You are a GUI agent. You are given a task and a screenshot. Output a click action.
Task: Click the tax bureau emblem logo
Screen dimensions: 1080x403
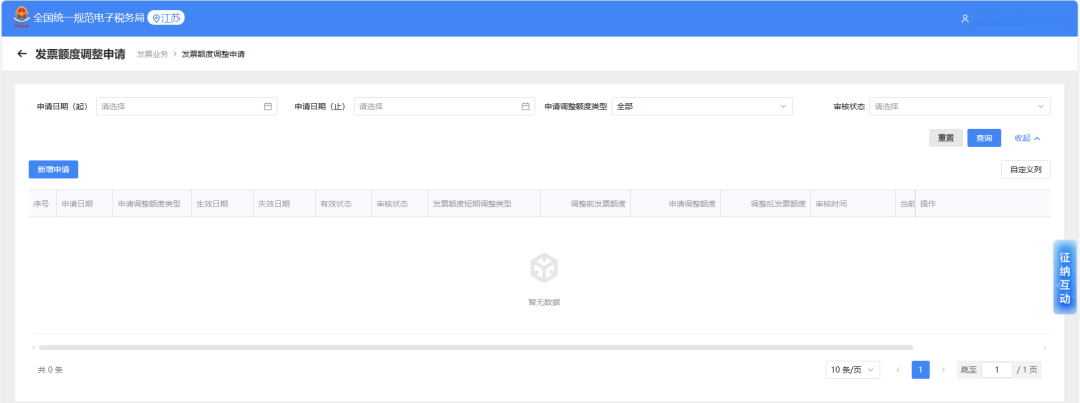tap(21, 17)
